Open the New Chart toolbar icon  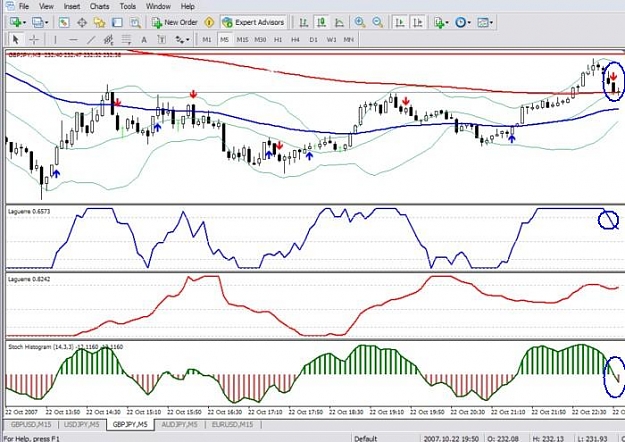(x=16, y=22)
